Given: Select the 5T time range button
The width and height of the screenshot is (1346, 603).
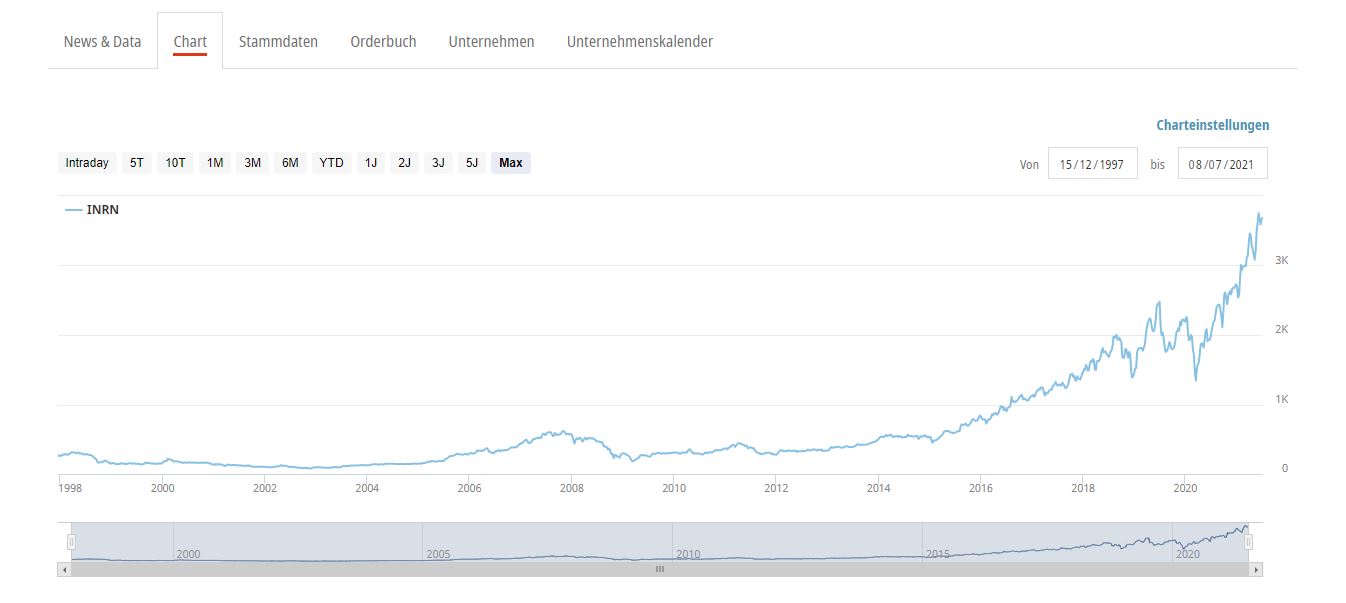Looking at the screenshot, I should coord(137,163).
